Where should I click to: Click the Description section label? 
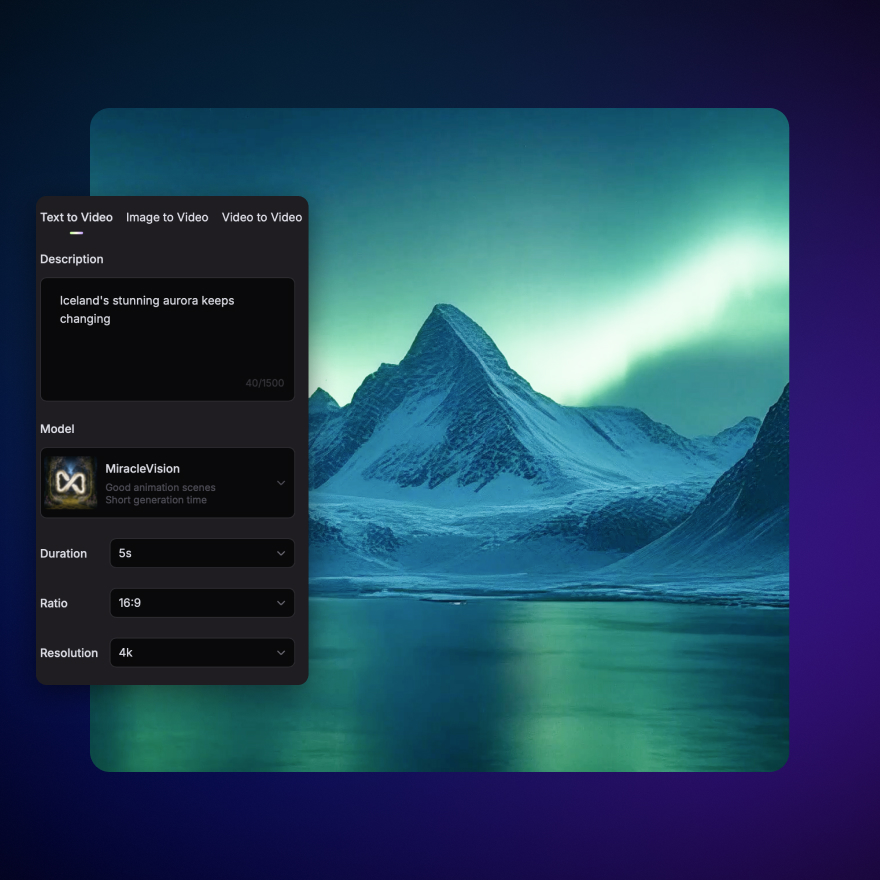[71, 259]
